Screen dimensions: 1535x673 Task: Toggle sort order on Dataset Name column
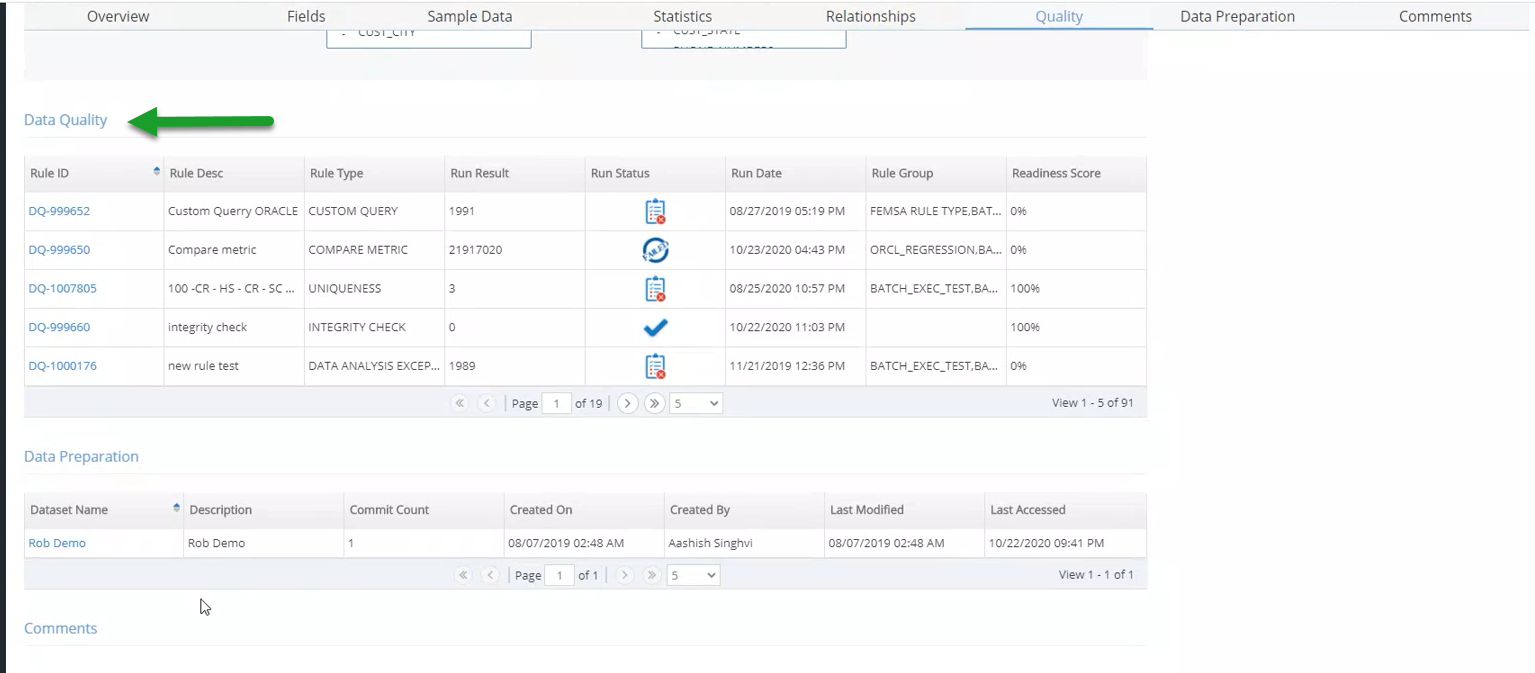click(177, 508)
